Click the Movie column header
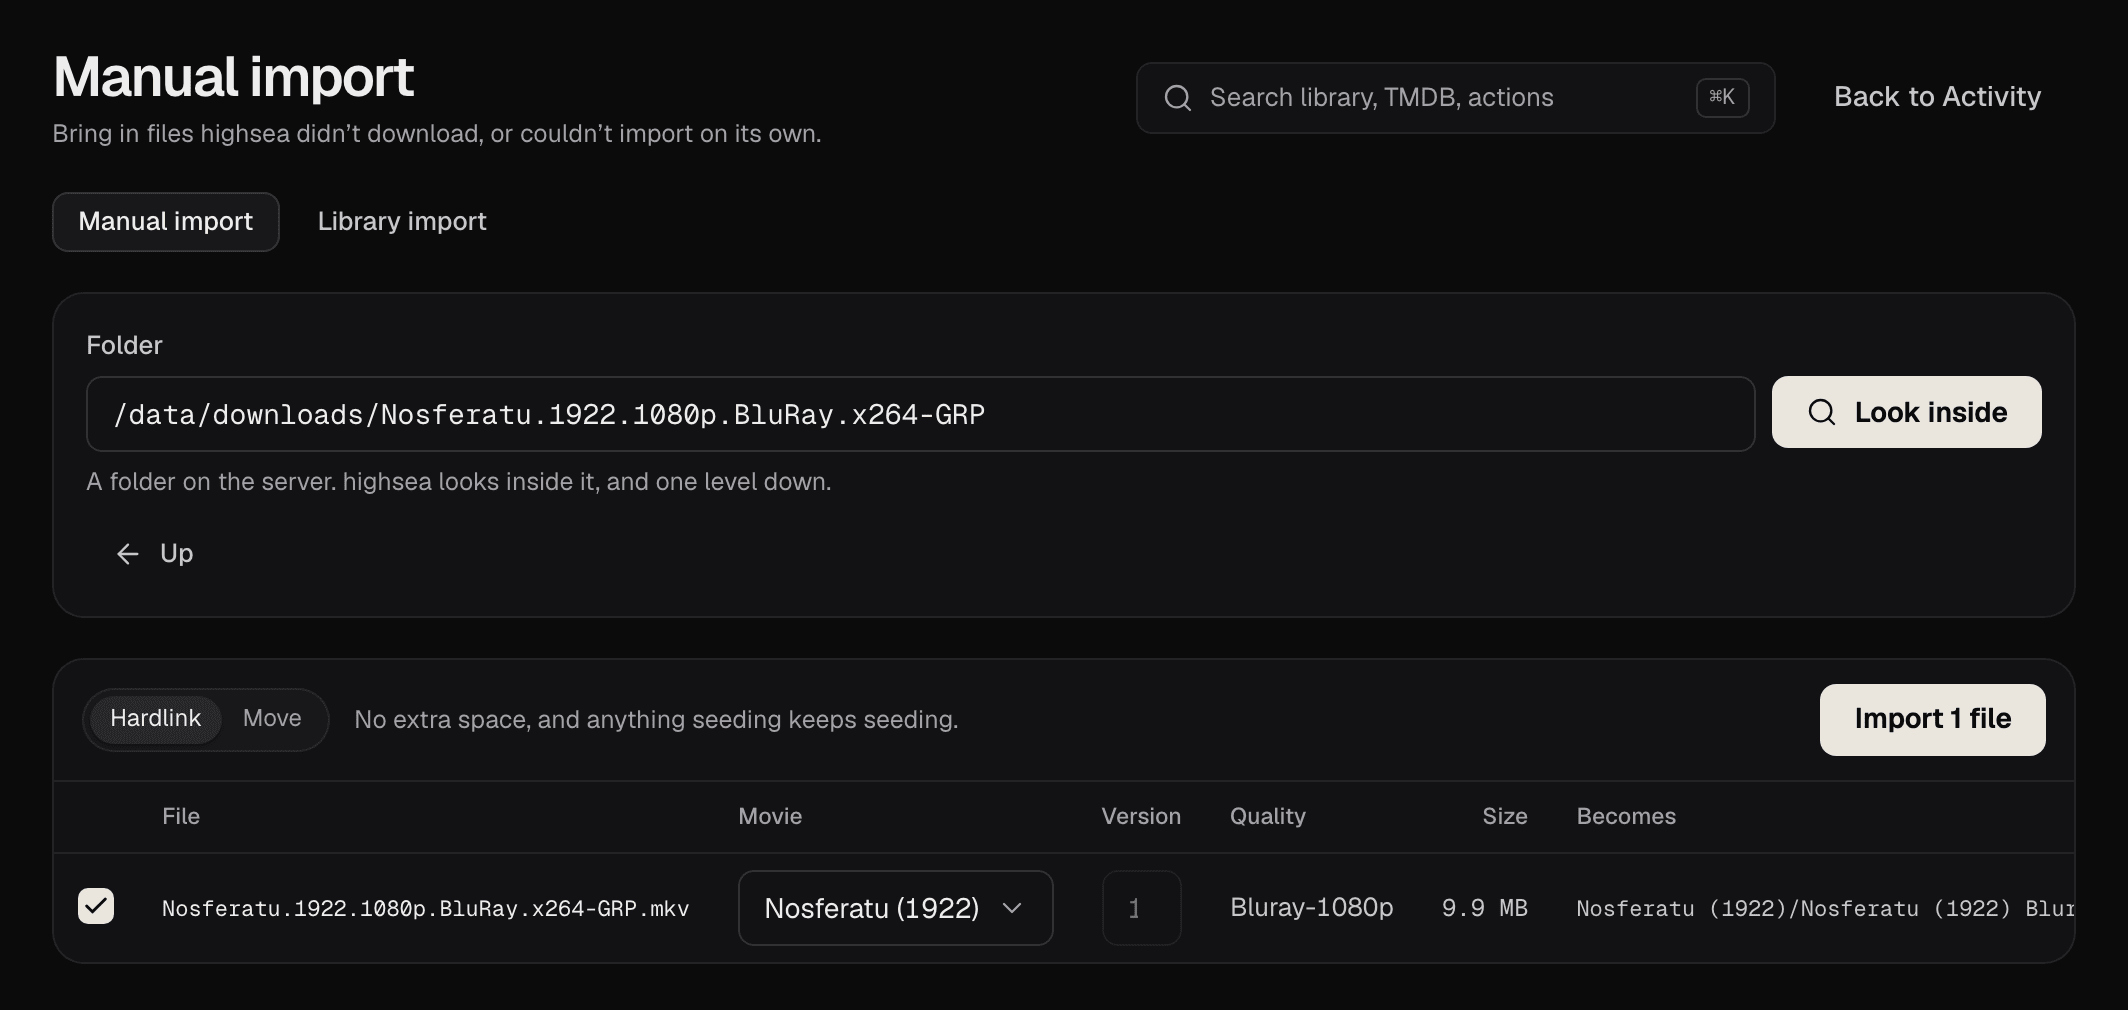 770,816
